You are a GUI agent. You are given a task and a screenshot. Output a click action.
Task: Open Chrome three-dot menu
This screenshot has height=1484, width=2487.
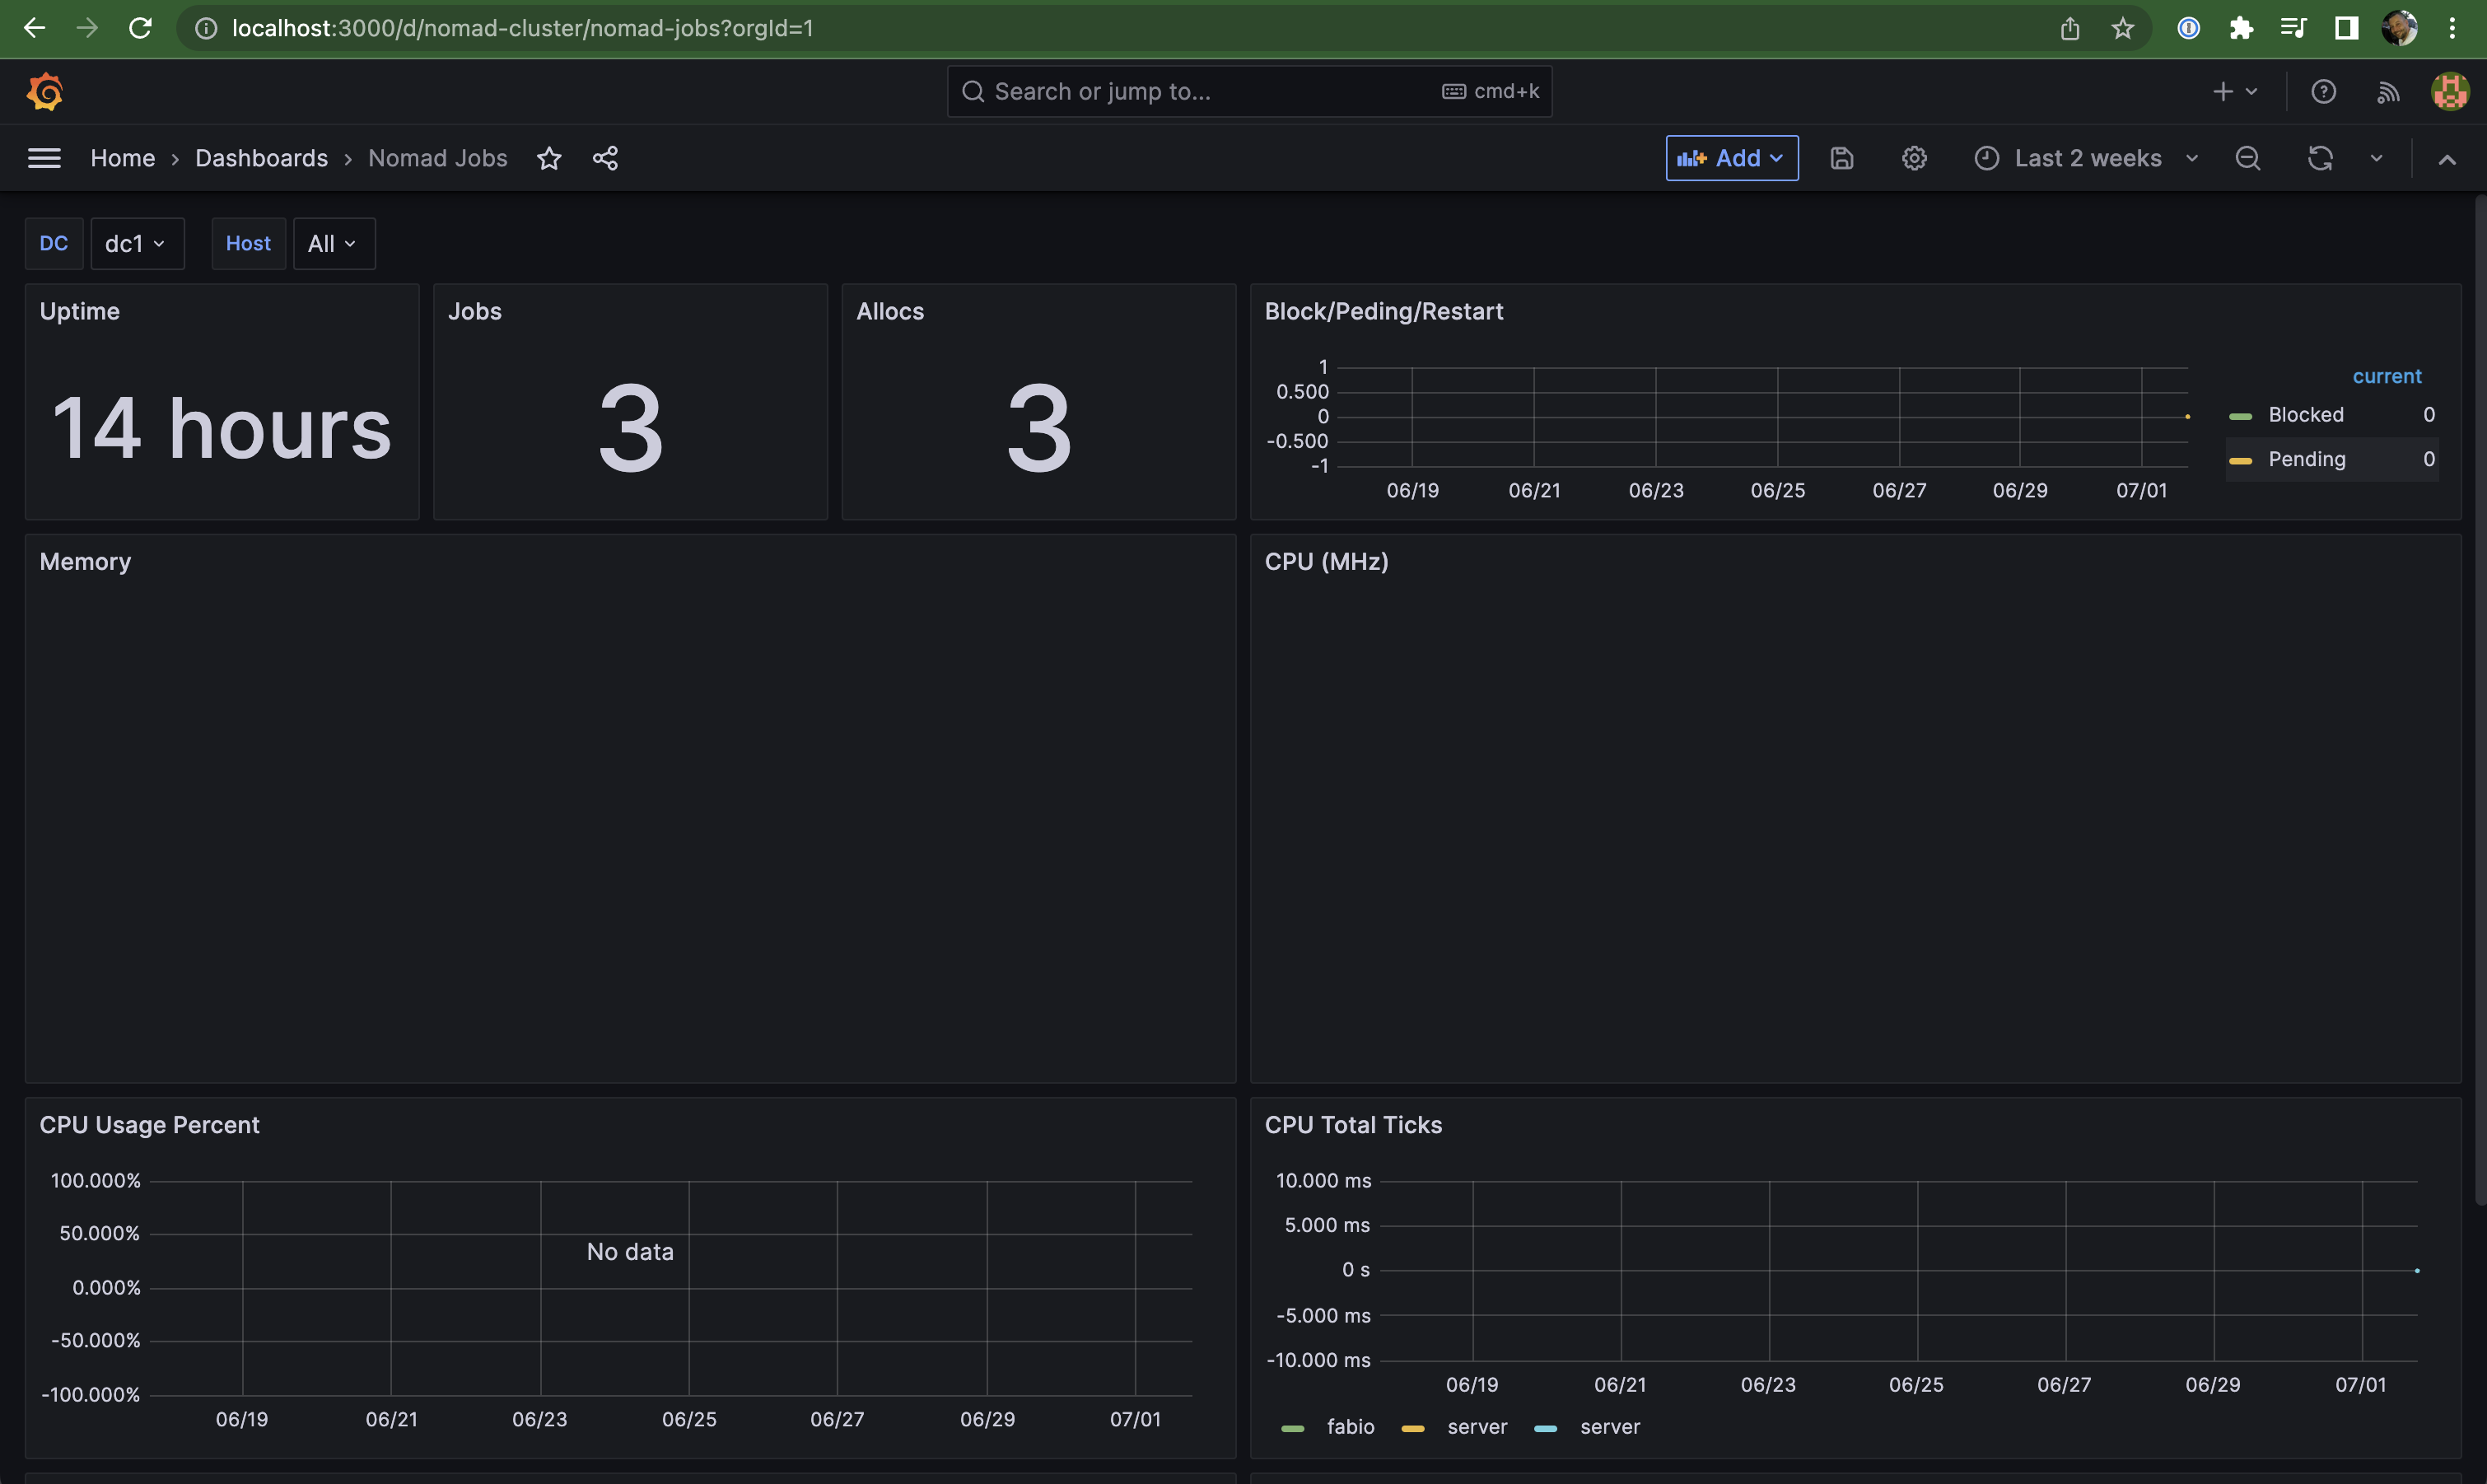click(2452, 28)
